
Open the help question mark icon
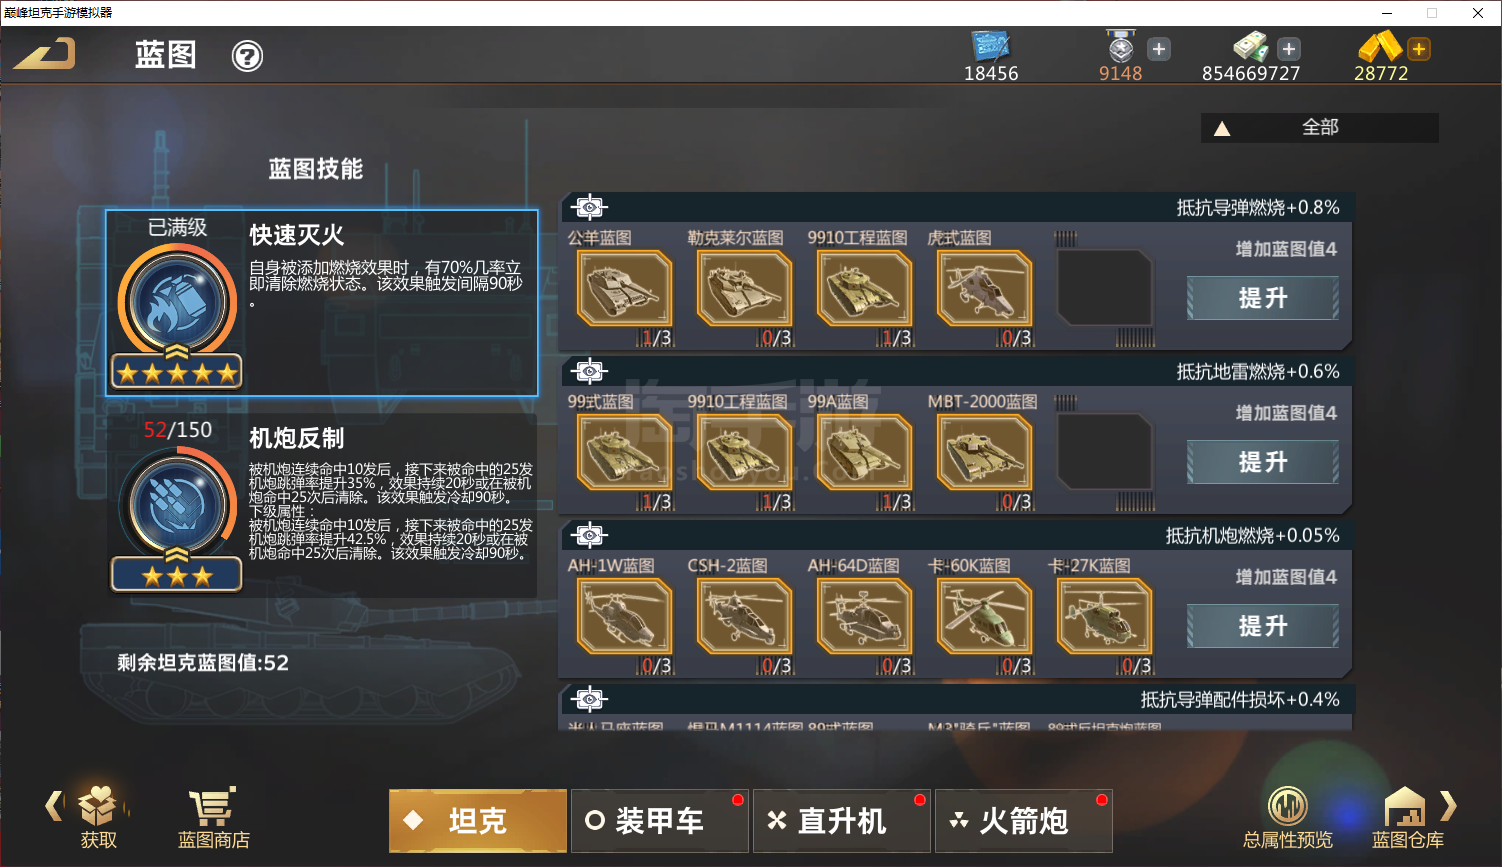[247, 56]
